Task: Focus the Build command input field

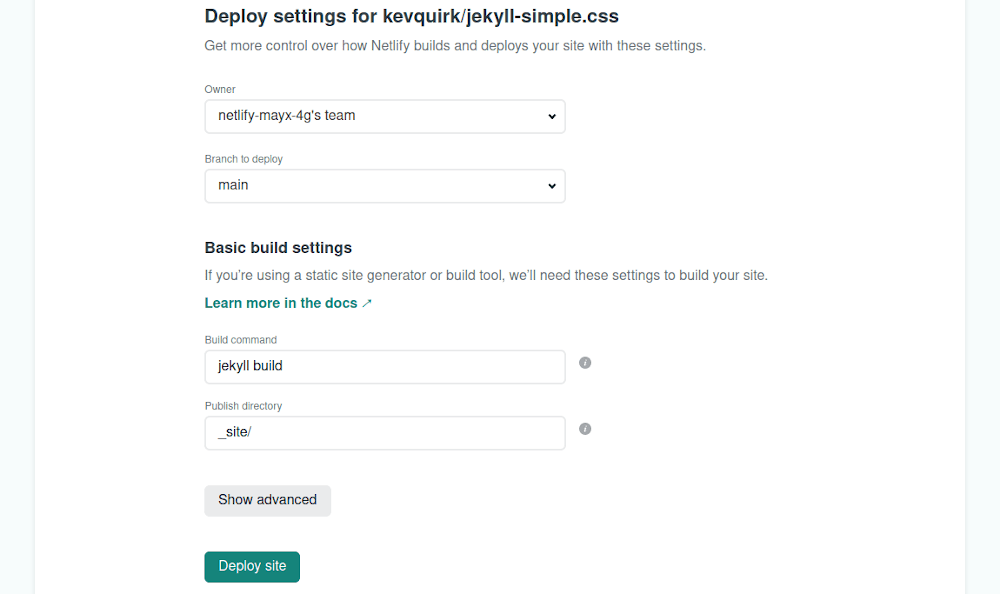Action: 385,366
